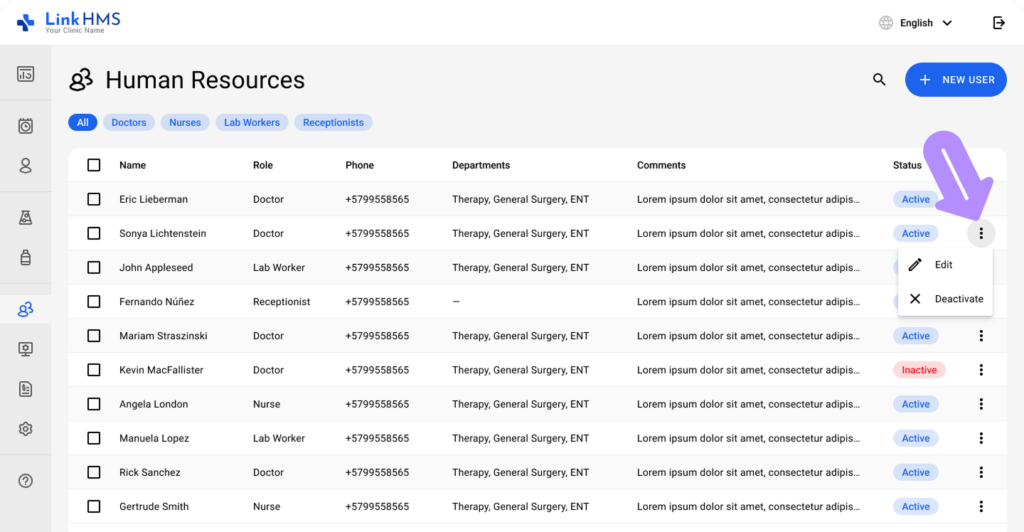Viewport: 1024px width, 532px height.
Task: Click the search magnifier icon
Action: click(x=879, y=80)
